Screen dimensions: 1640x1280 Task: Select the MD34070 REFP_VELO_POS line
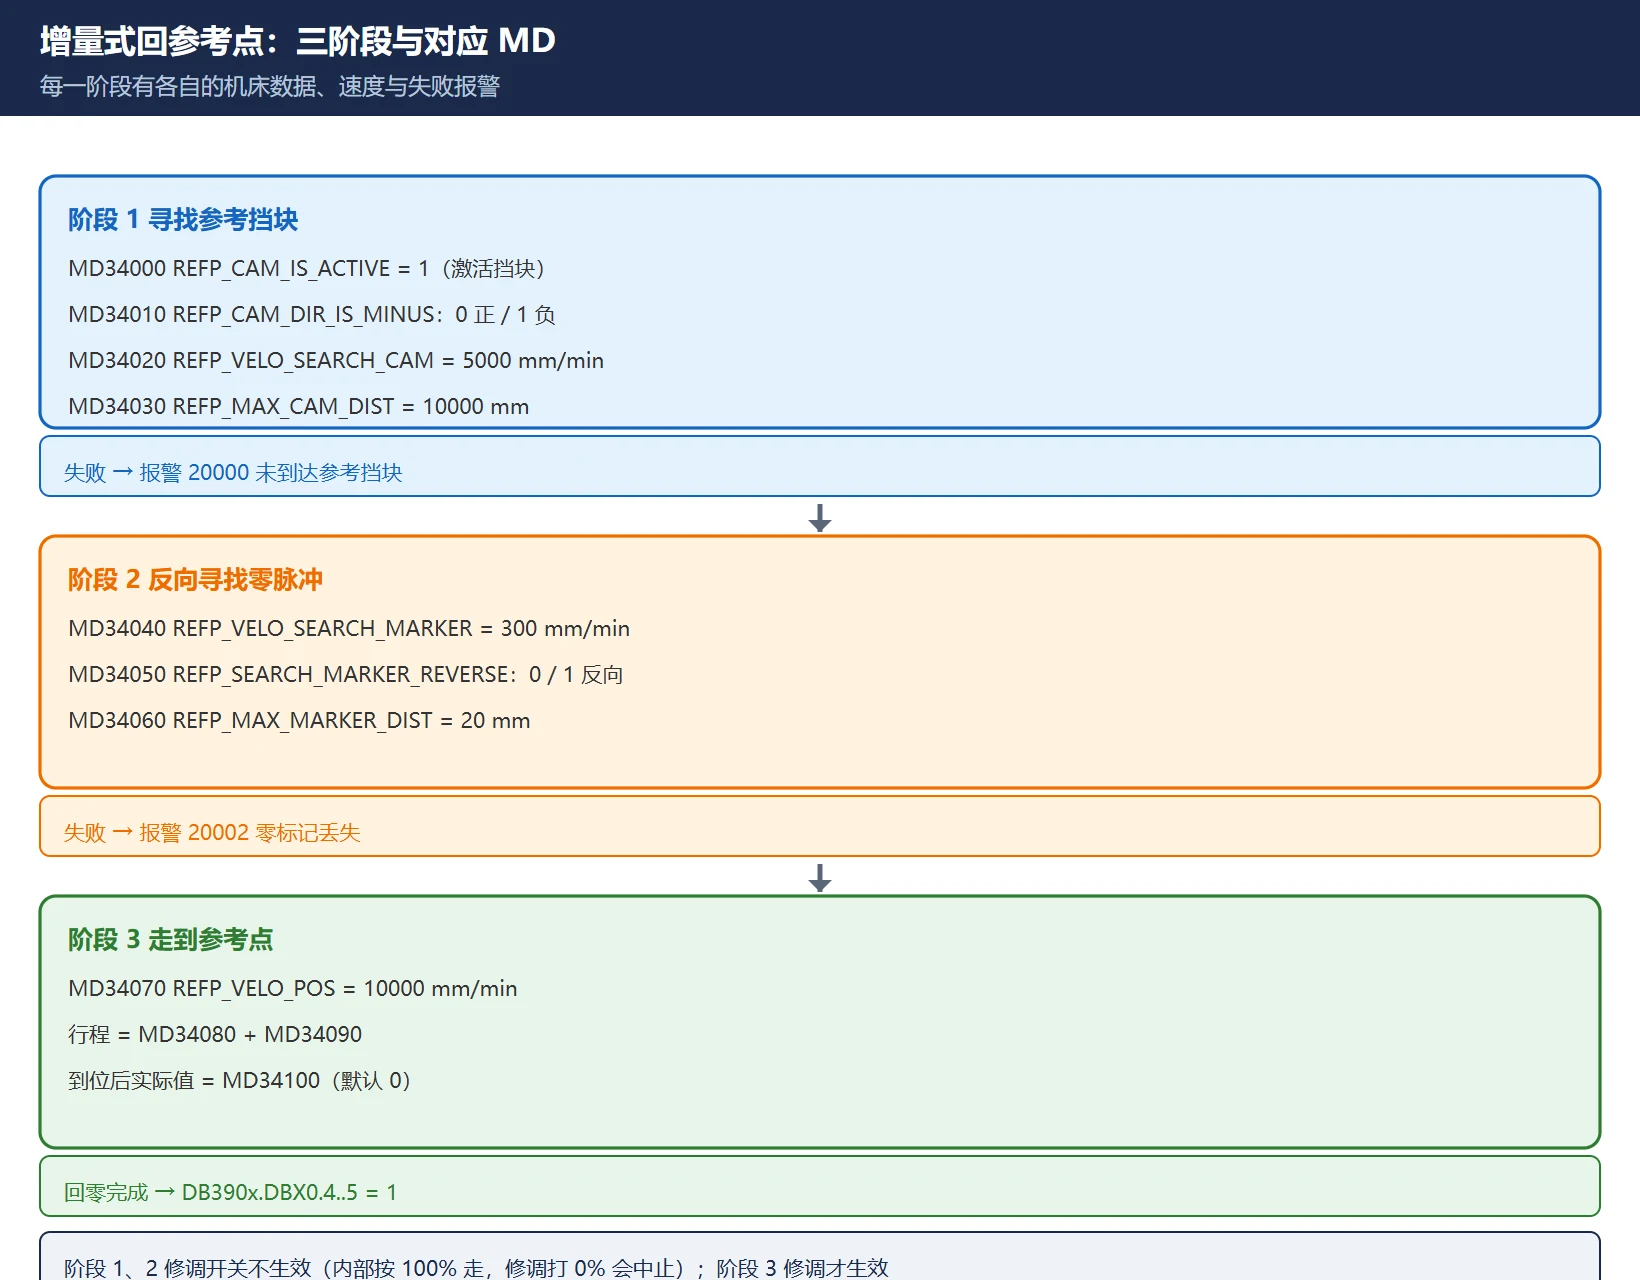(293, 989)
